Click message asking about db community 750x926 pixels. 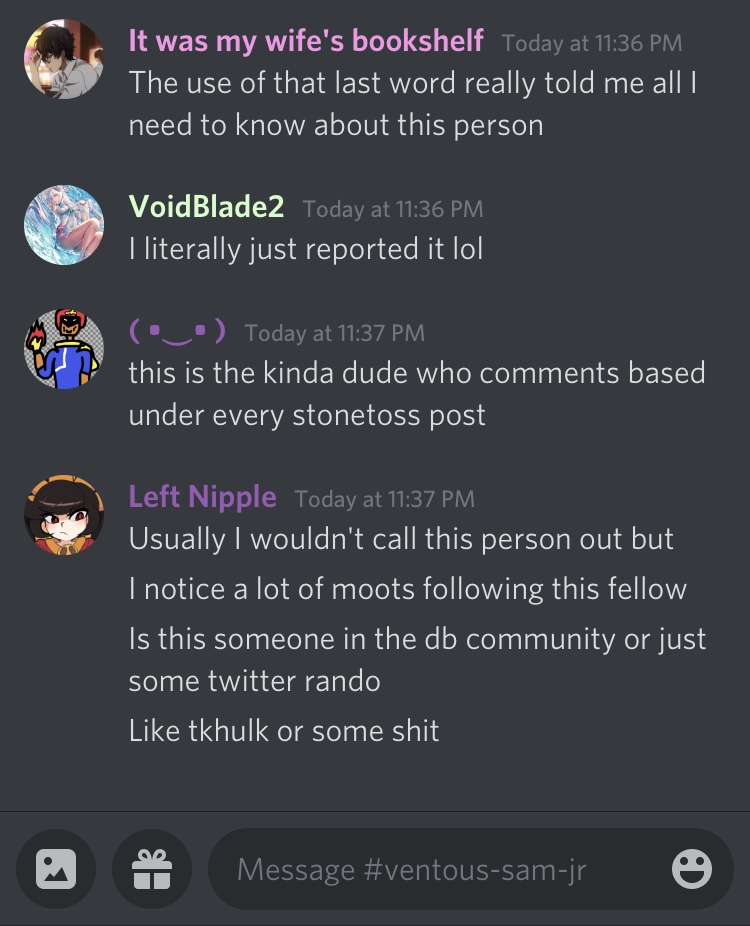point(418,660)
